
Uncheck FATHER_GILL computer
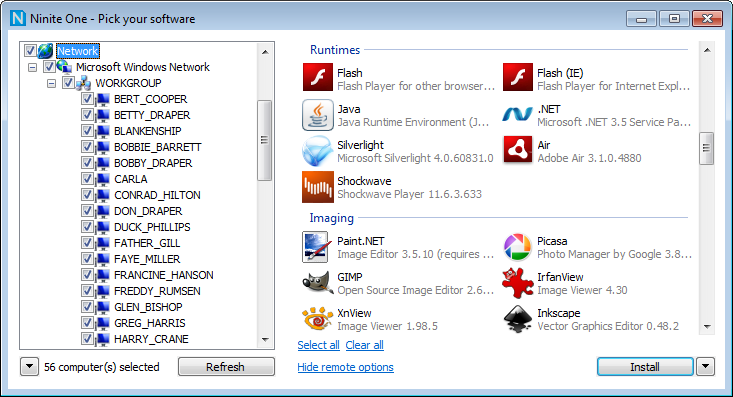click(87, 243)
